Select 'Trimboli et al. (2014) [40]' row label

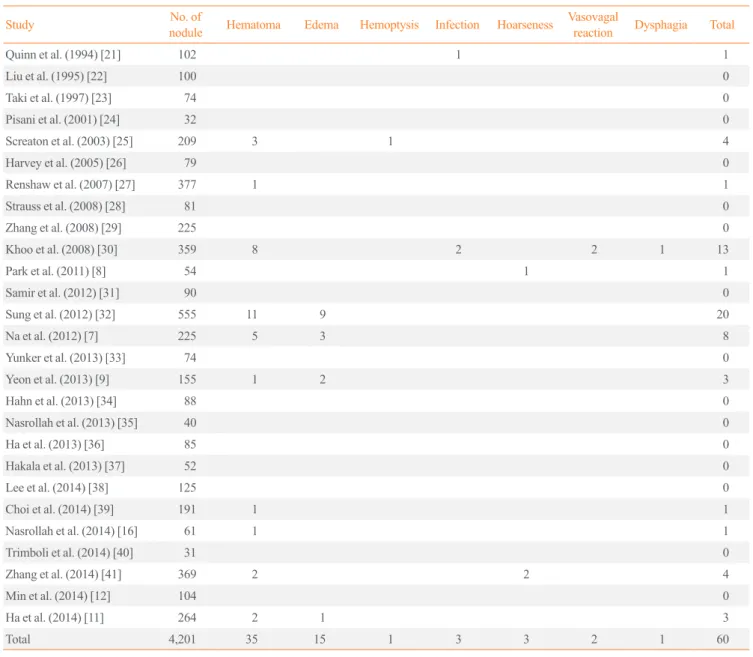[x=69, y=552]
